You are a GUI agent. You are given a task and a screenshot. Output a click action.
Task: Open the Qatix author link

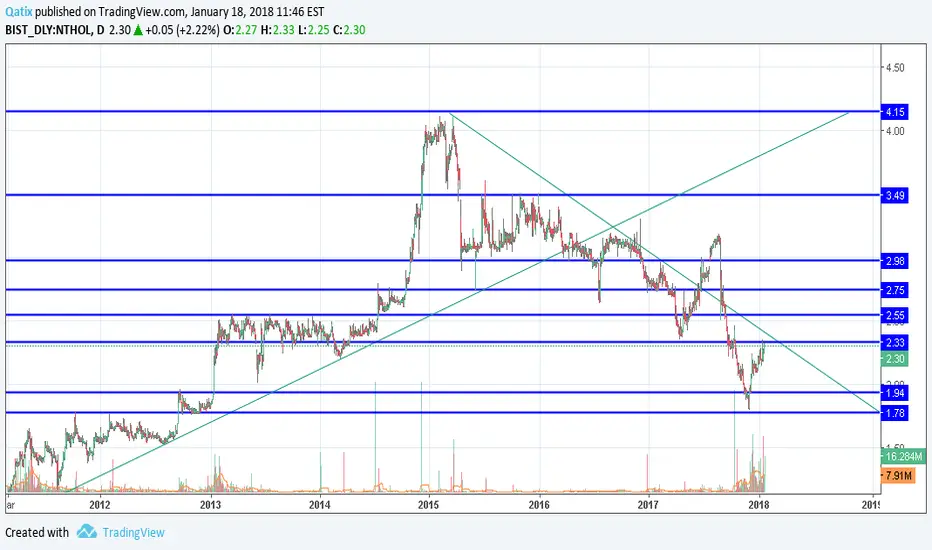click(x=18, y=11)
